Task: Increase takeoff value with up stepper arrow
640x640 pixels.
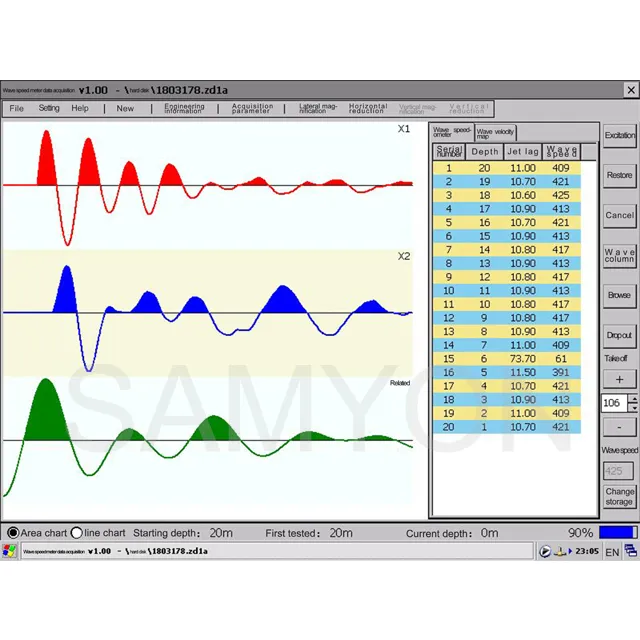Action: point(633,399)
